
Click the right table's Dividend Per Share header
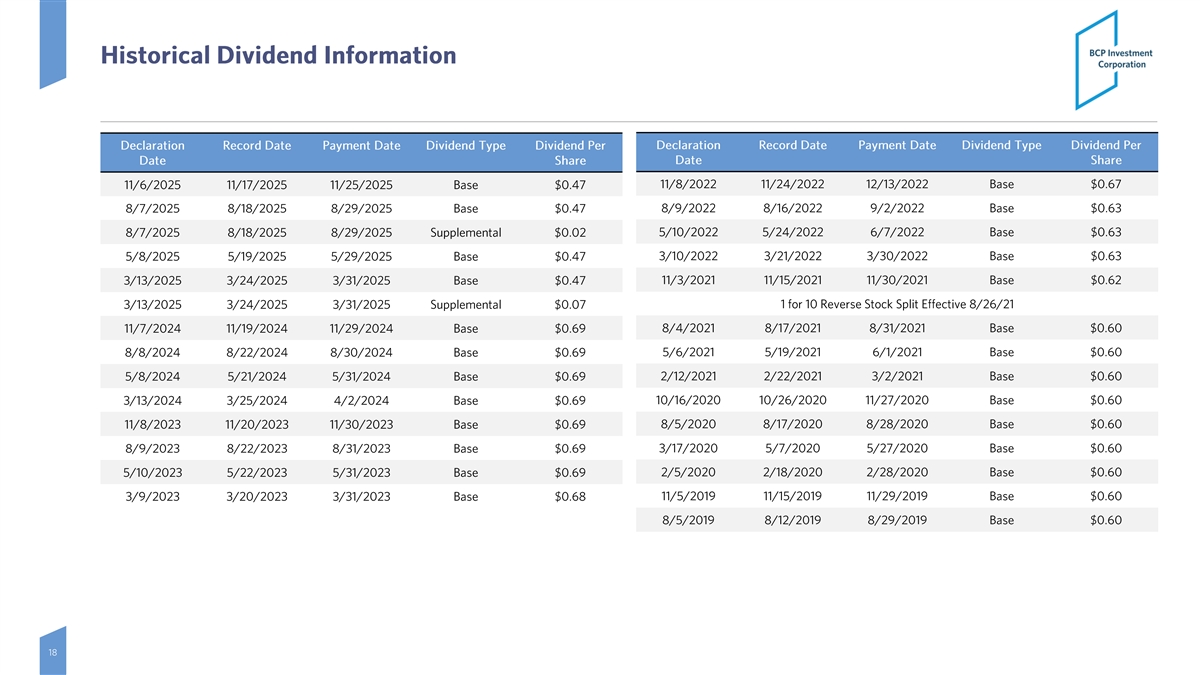pyautogui.click(x=1105, y=153)
